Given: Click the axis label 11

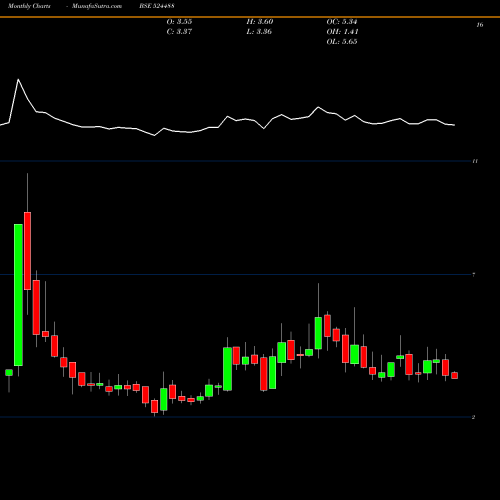Looking at the screenshot, I should coord(475,161).
